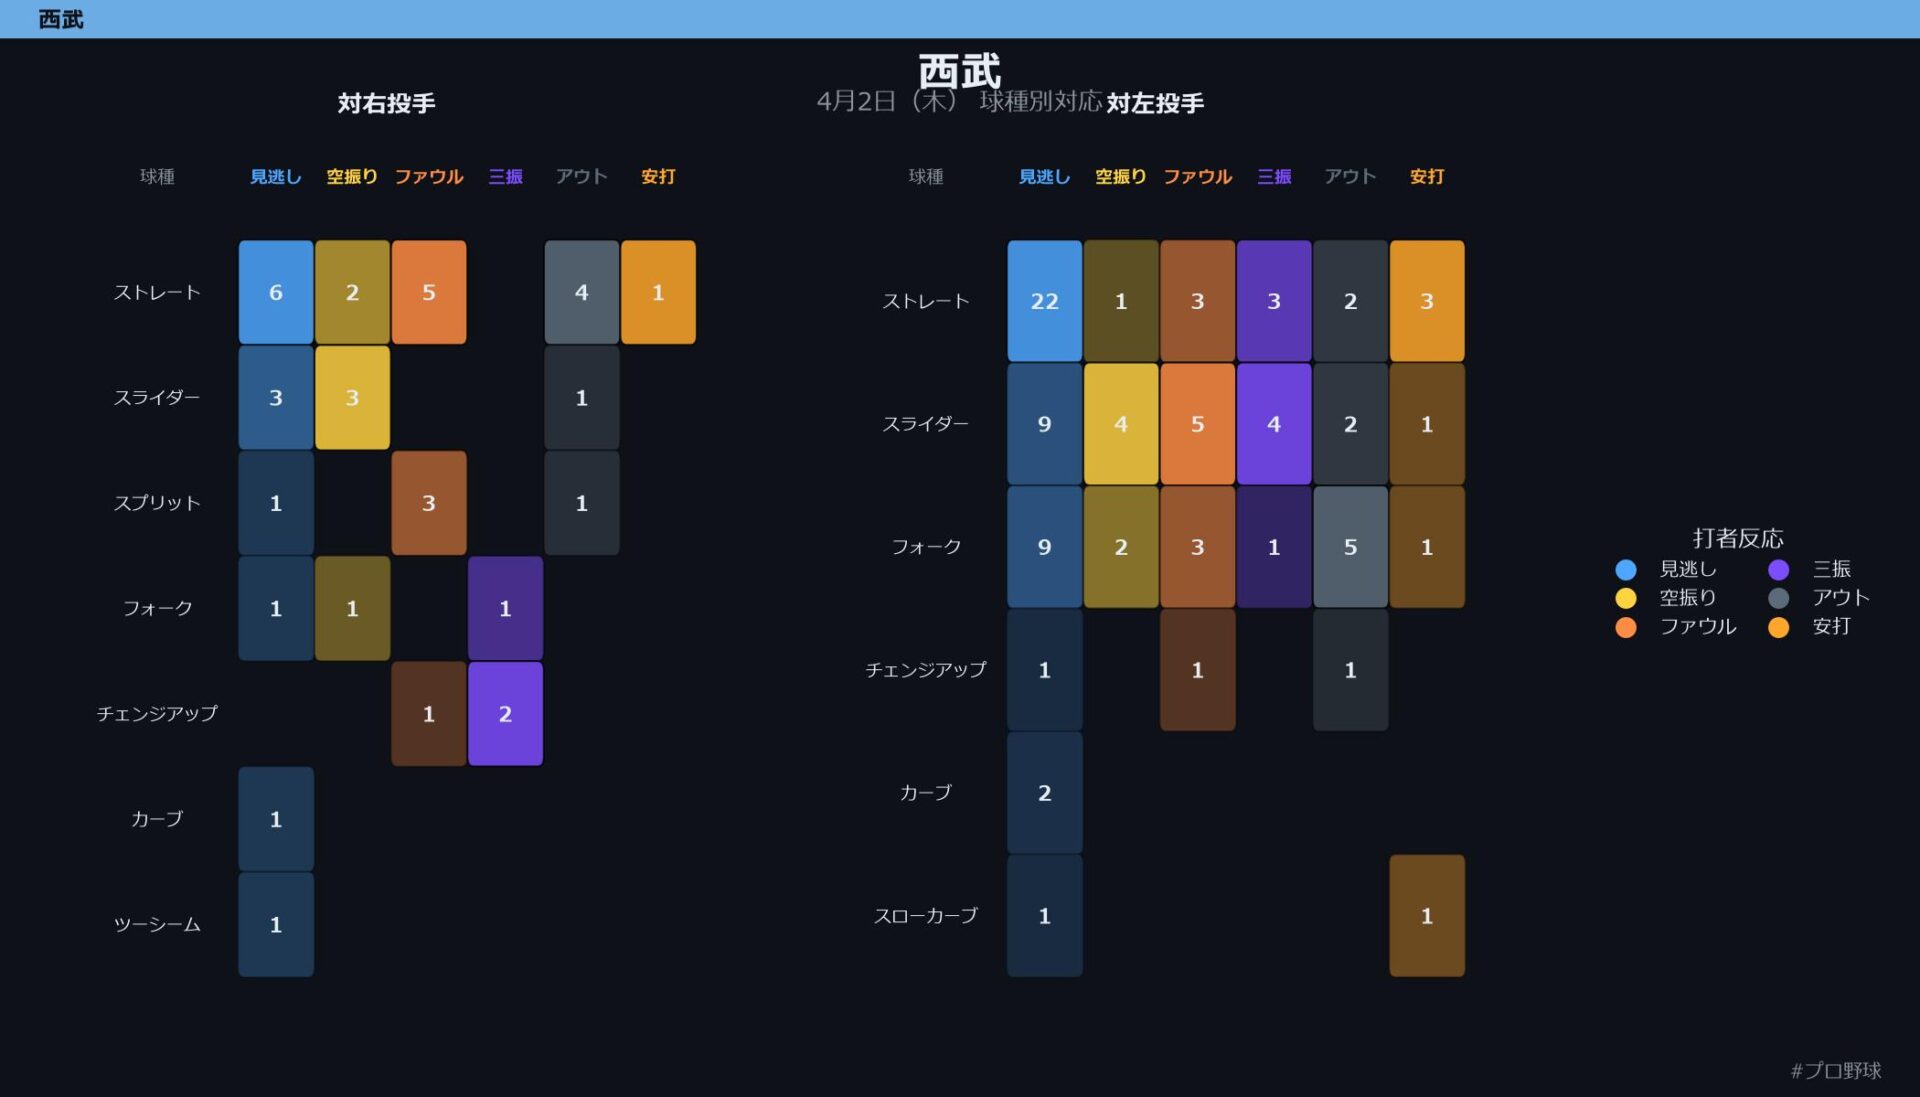Click スローカーブ 見逃し cell 1, 対左投手
The width and height of the screenshot is (1920, 1097).
(1045, 916)
